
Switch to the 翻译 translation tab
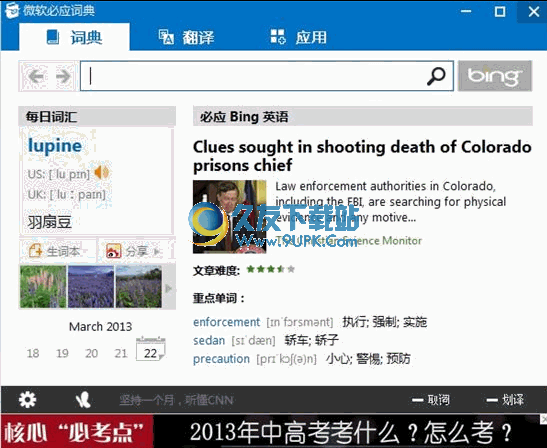(x=186, y=37)
